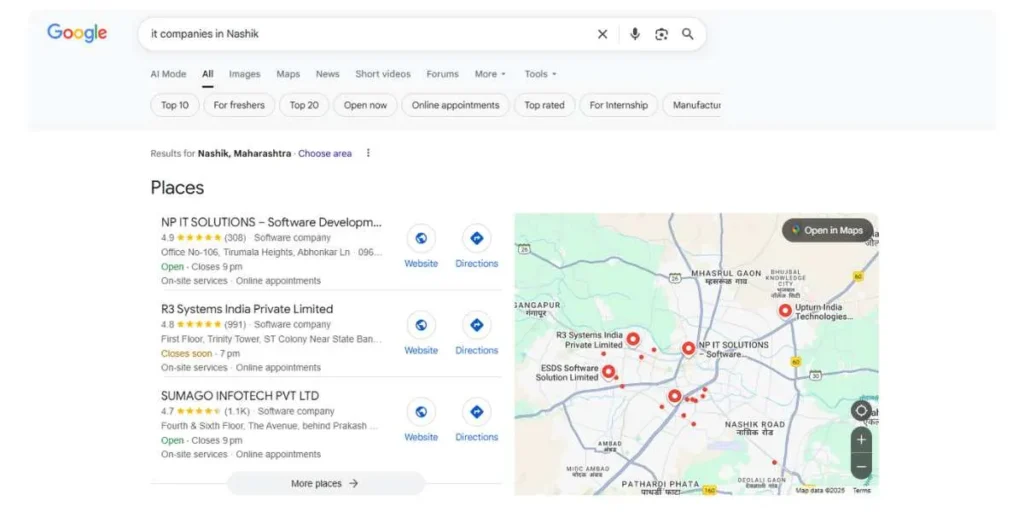
Task: Get directions to R3 Systems India
Action: pyautogui.click(x=476, y=326)
